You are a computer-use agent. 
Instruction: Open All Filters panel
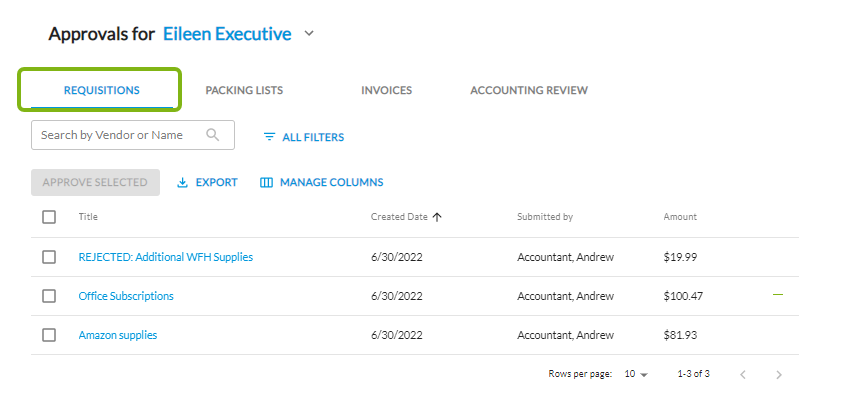point(303,137)
